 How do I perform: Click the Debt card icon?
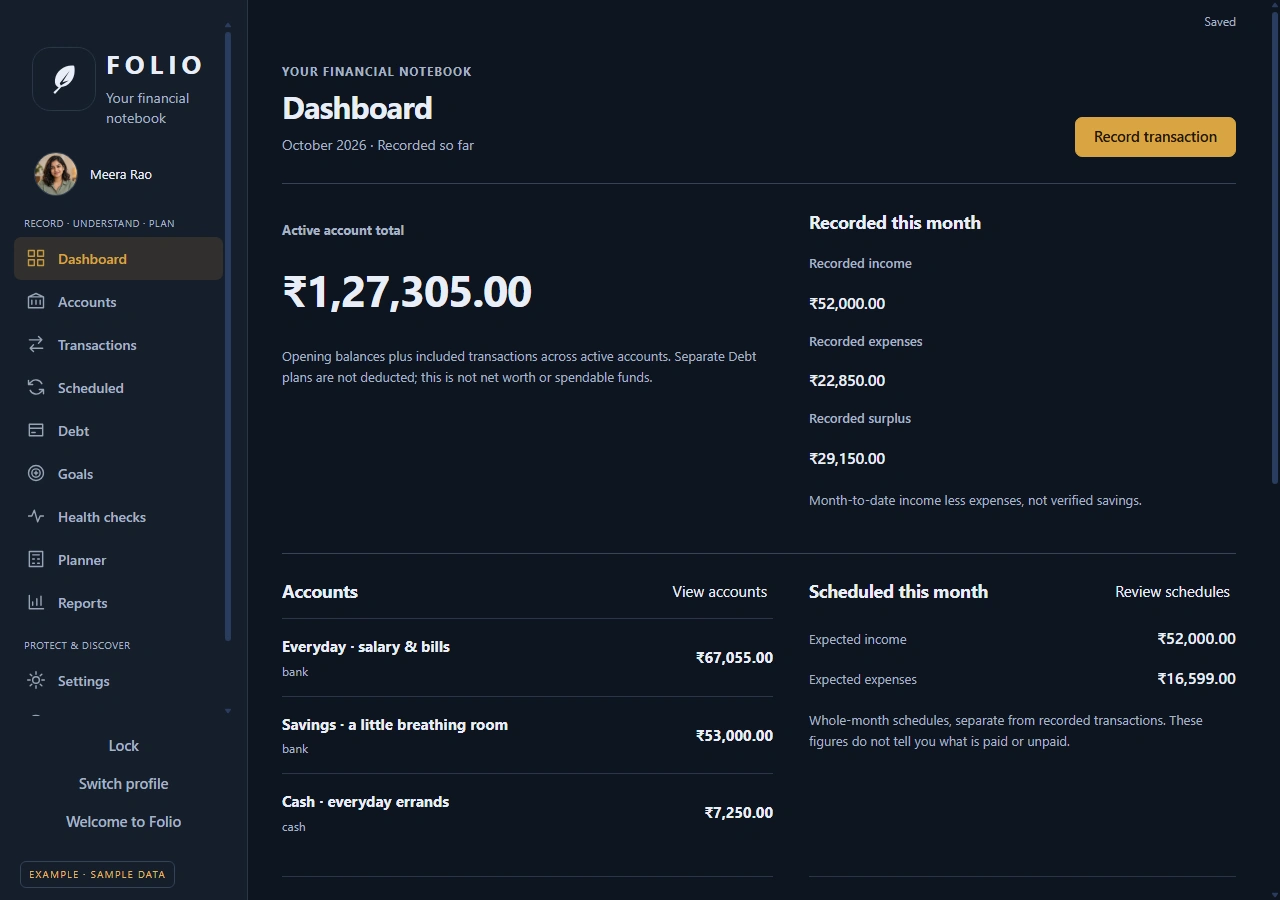click(x=36, y=431)
